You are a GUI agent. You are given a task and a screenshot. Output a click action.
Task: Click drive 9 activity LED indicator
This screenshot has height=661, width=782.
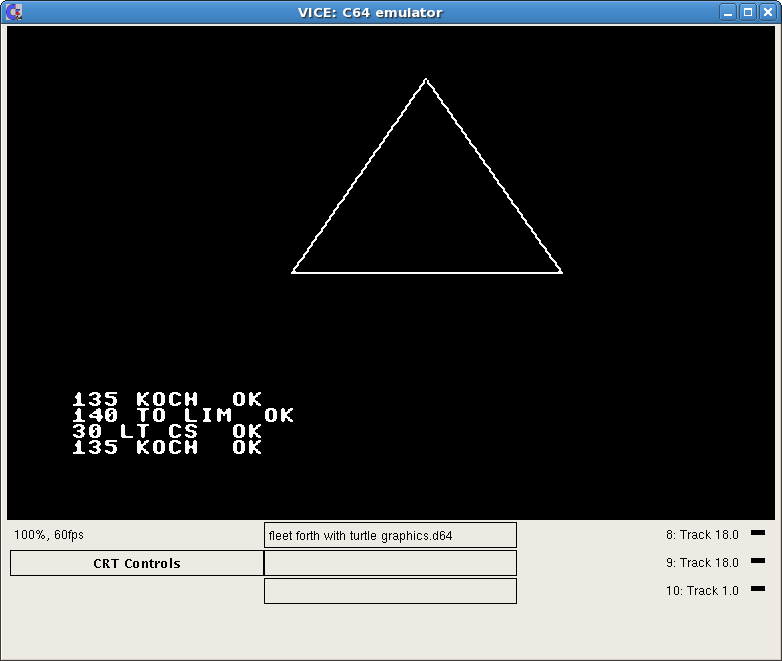click(757, 561)
